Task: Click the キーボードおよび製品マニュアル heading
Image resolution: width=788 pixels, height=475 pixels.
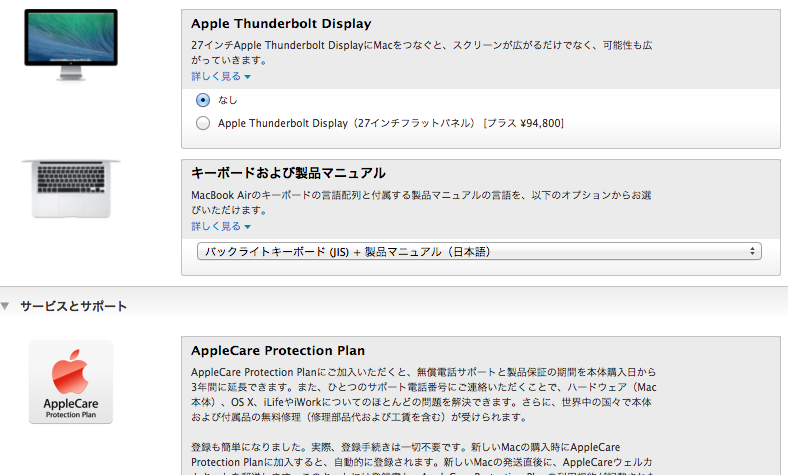Action: pyautogui.click(x=288, y=173)
